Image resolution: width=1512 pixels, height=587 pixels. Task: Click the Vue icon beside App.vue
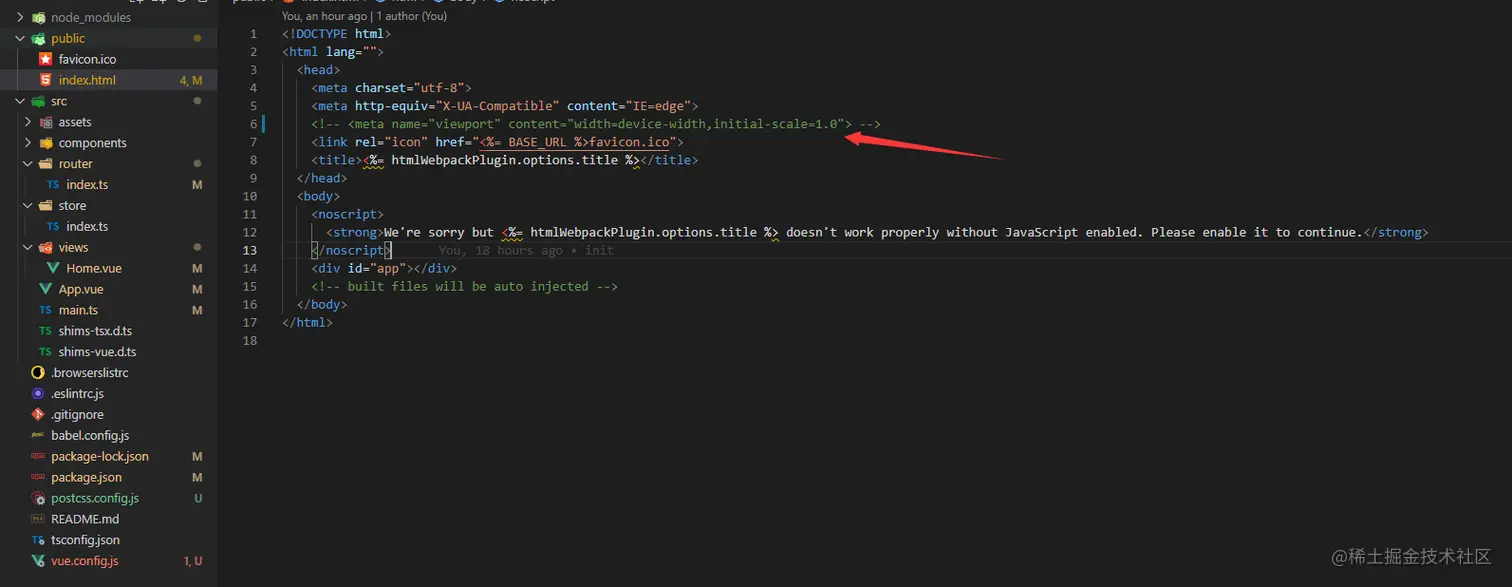pos(45,290)
